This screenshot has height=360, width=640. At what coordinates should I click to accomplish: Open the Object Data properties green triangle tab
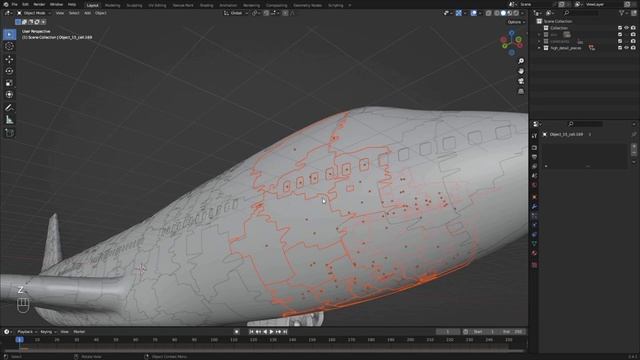tap(535, 244)
